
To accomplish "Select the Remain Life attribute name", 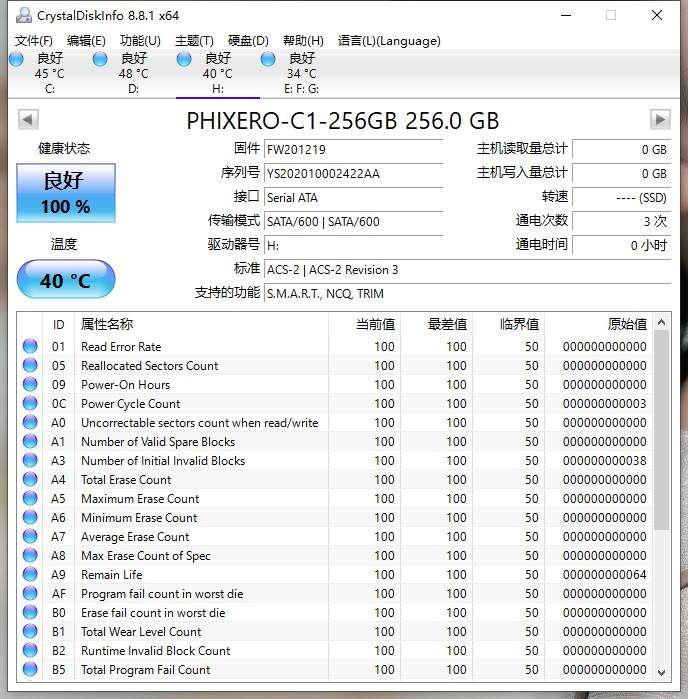I will [x=111, y=575].
